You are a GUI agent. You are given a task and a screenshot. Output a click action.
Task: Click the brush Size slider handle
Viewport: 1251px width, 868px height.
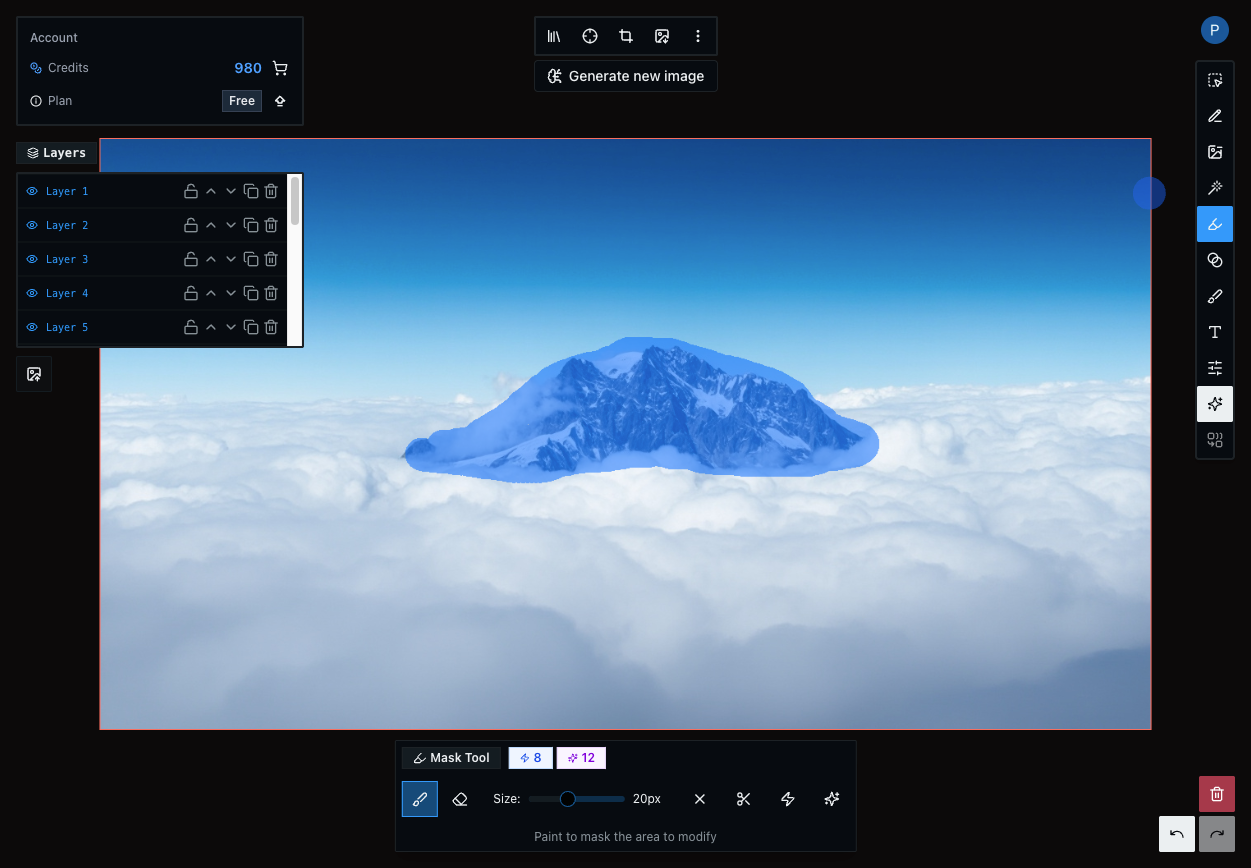[x=567, y=799]
